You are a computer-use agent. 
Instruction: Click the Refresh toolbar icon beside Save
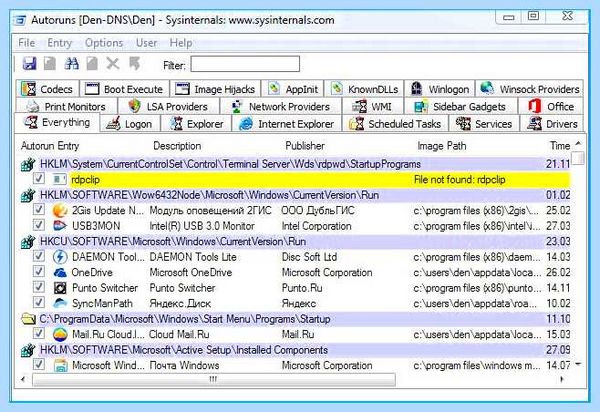pyautogui.click(x=50, y=63)
